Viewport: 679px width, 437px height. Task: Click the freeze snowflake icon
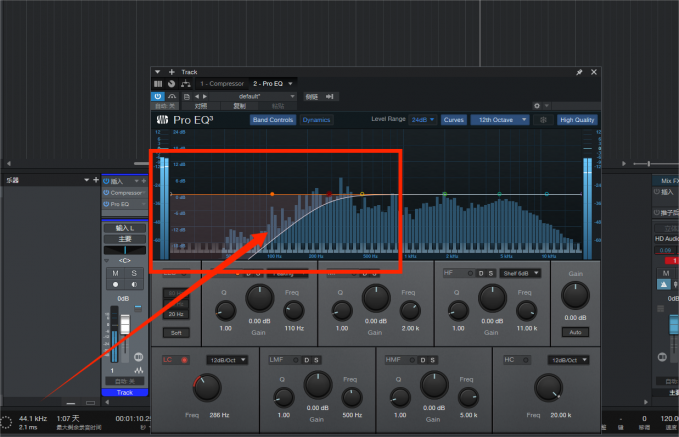point(543,120)
